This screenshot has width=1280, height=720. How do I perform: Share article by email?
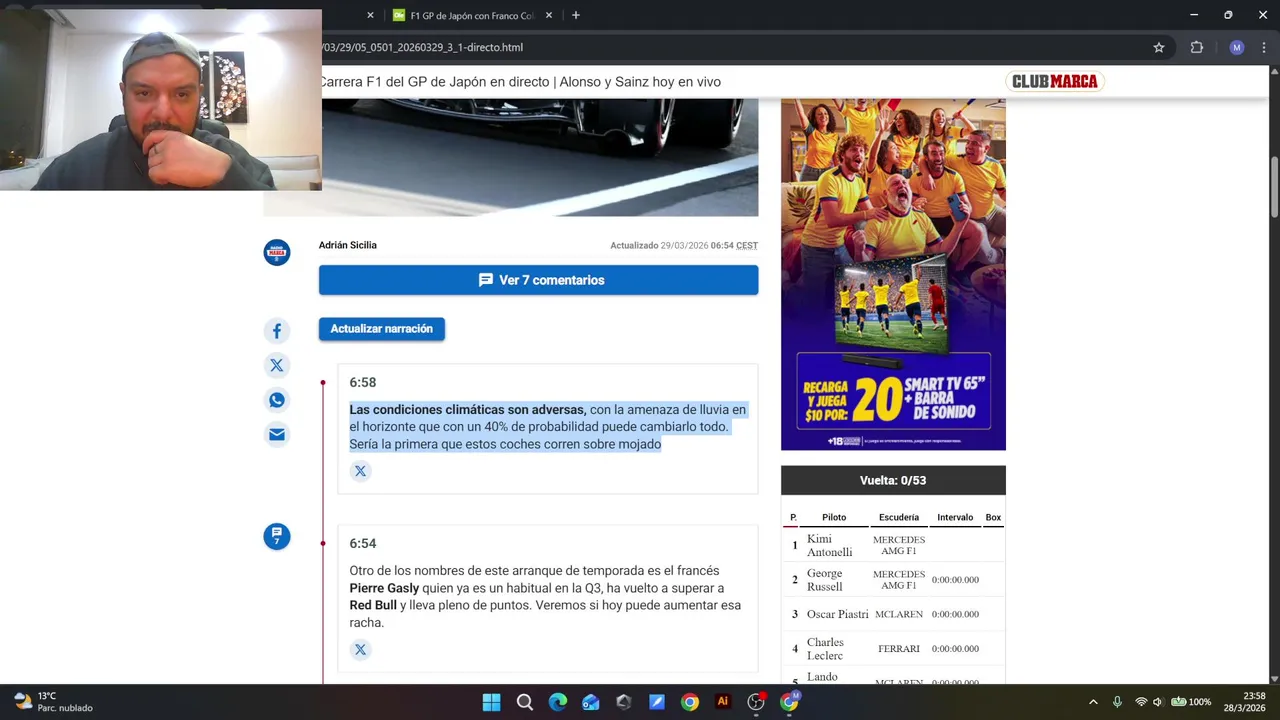[277, 434]
